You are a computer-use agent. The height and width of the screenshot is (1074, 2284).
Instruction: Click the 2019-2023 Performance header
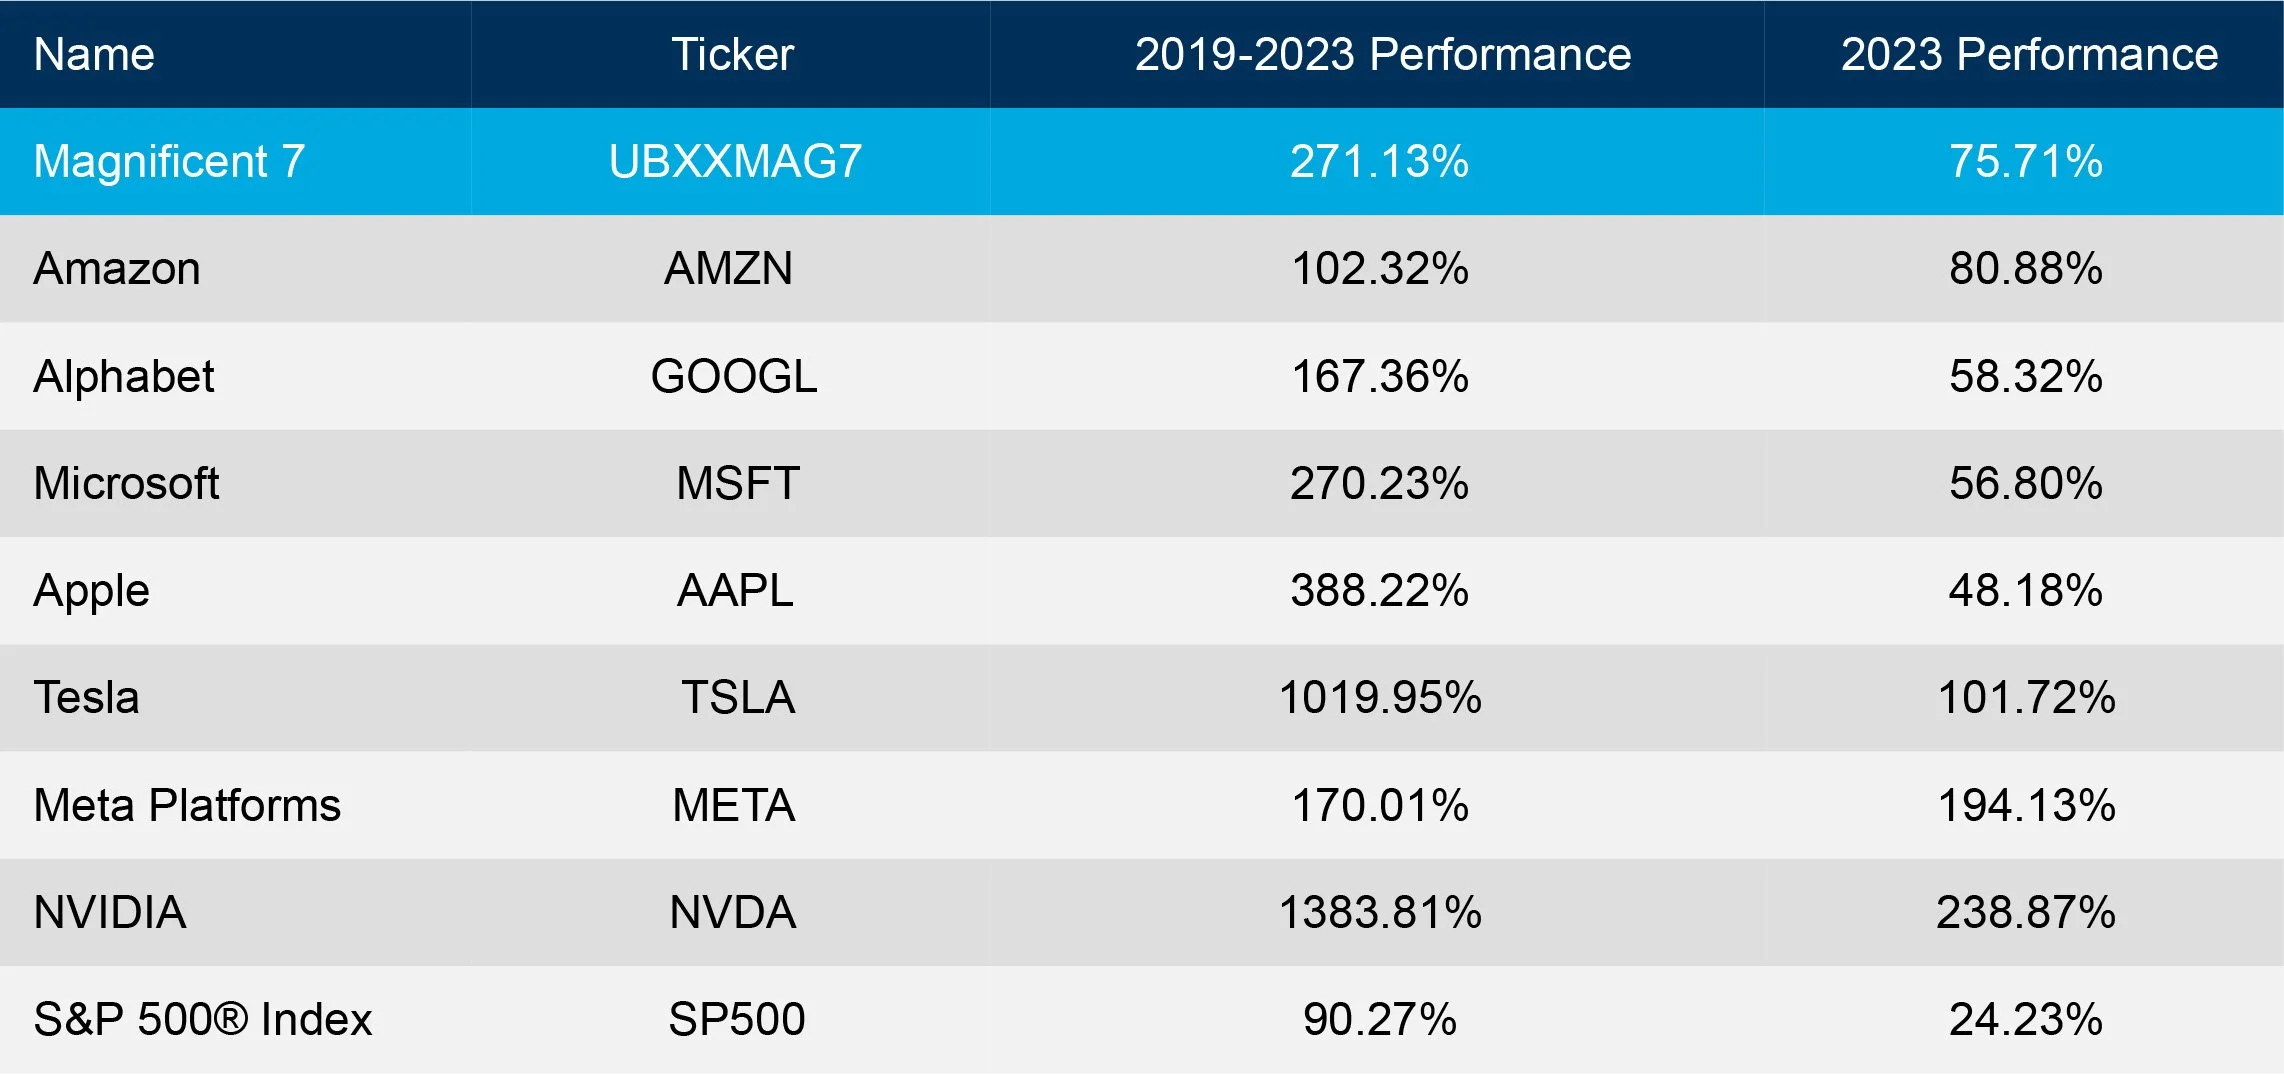[x=1382, y=54]
